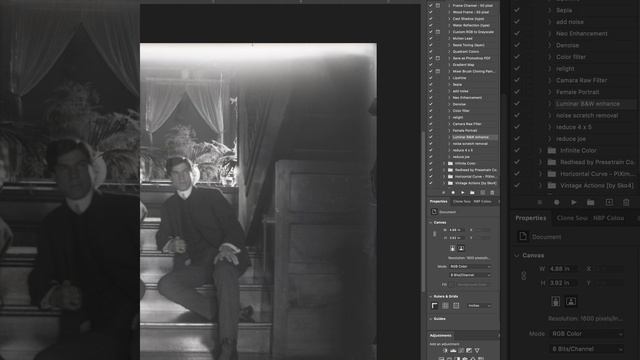The height and width of the screenshot is (360, 640).
Task: Collapse the Rulers & Grids section
Action: pyautogui.click(x=431, y=297)
